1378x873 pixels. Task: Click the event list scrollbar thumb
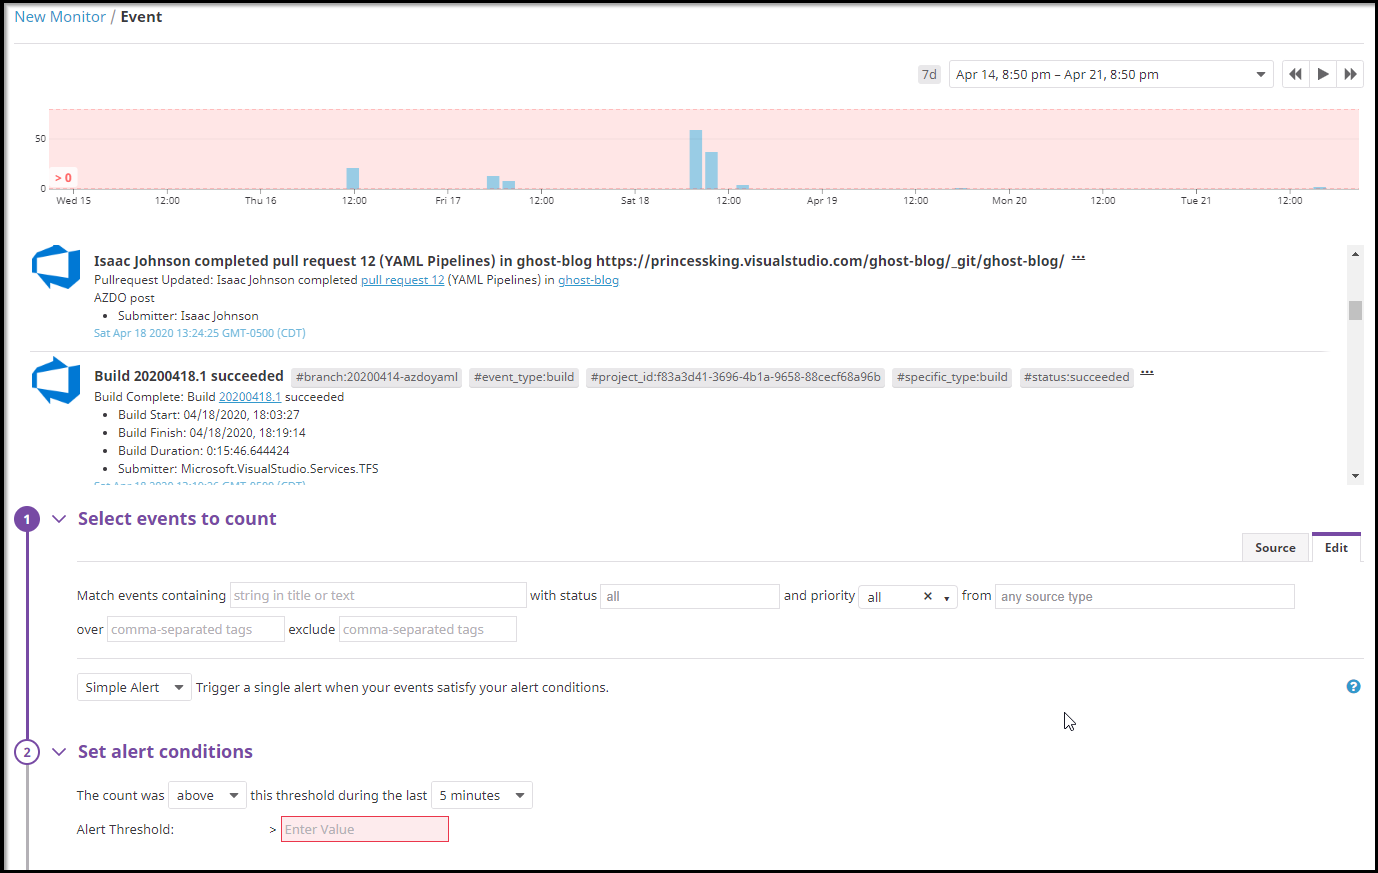click(x=1355, y=310)
